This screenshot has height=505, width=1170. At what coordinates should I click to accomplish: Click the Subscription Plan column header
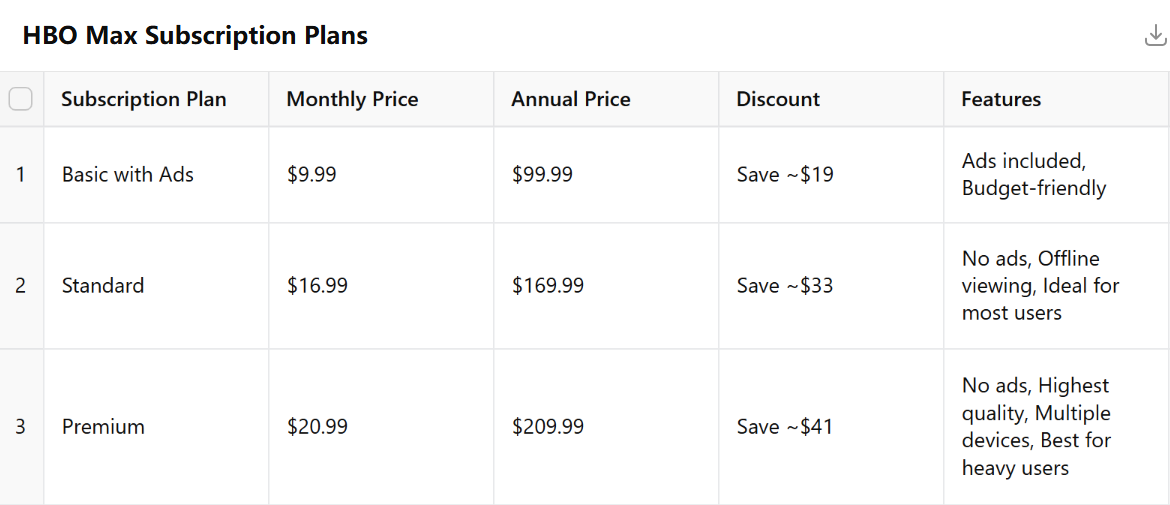[144, 99]
